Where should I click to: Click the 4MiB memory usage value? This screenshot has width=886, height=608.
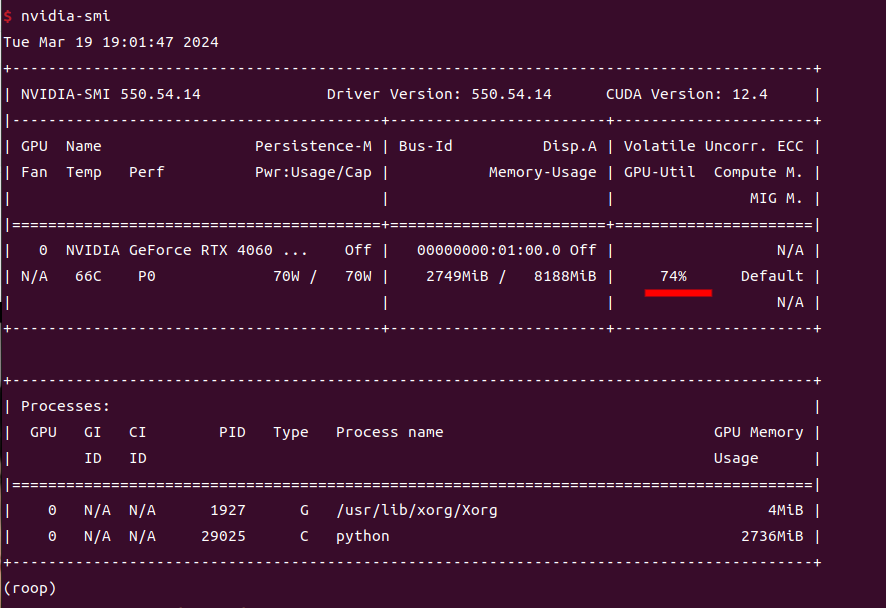coord(785,510)
